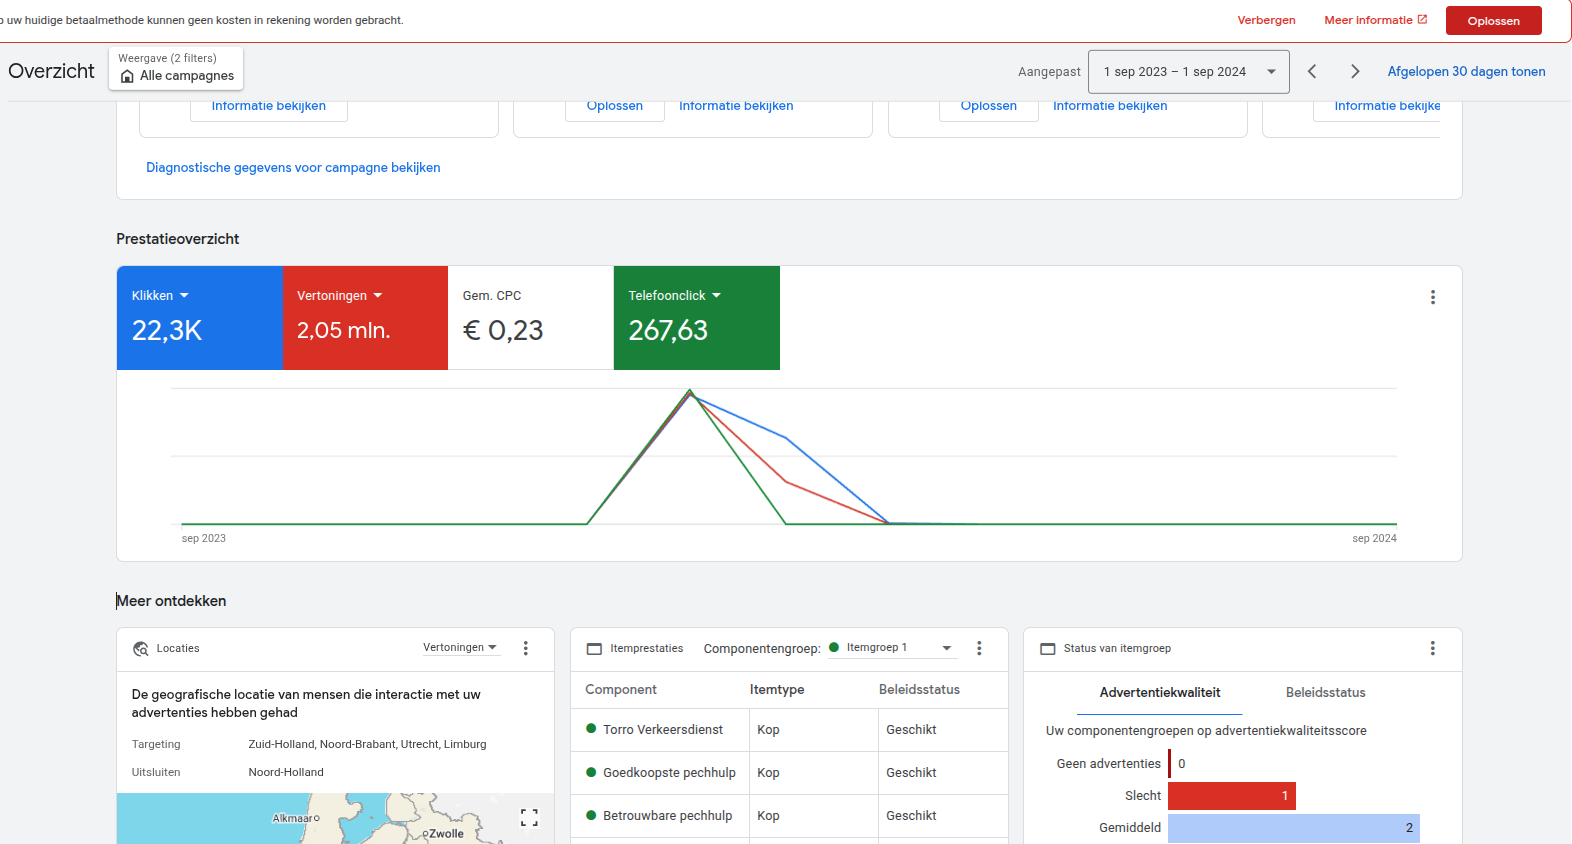Click the home icon beside Alle campagnes

pyautogui.click(x=127, y=76)
